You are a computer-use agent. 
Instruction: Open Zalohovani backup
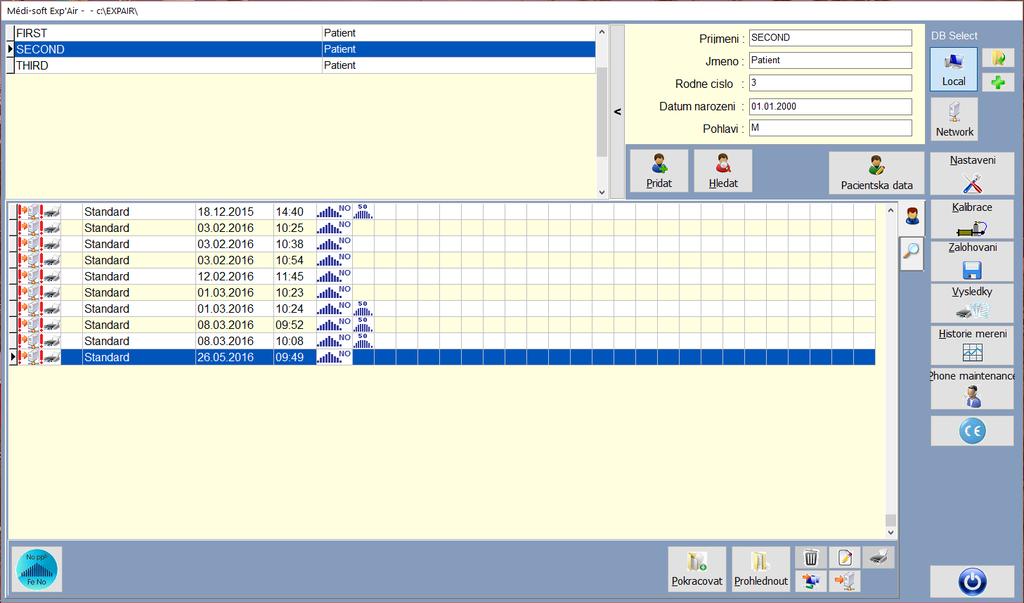point(972,261)
